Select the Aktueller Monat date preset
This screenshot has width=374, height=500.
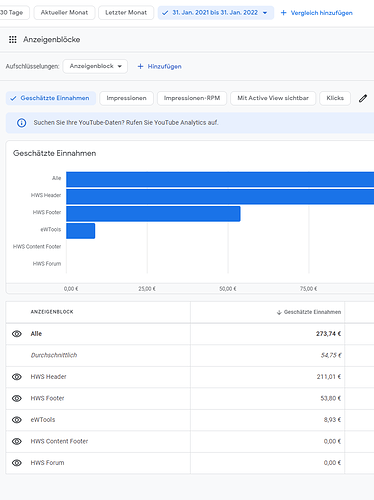coord(64,13)
